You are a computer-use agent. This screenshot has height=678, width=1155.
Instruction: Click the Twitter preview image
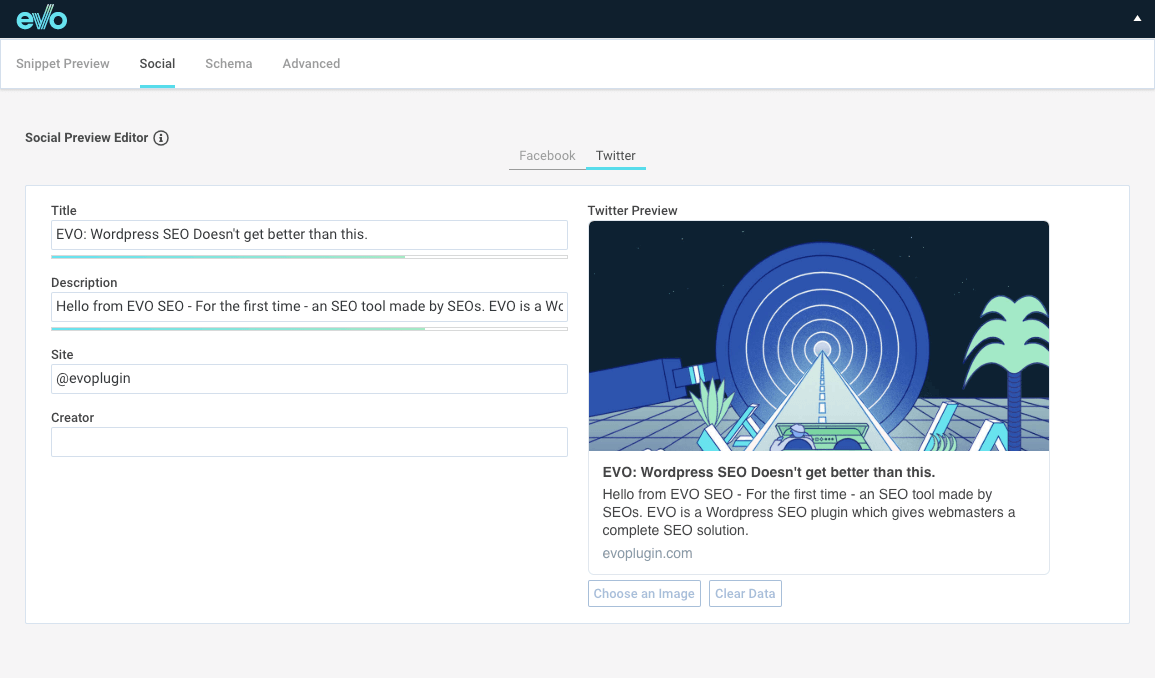pyautogui.click(x=818, y=336)
